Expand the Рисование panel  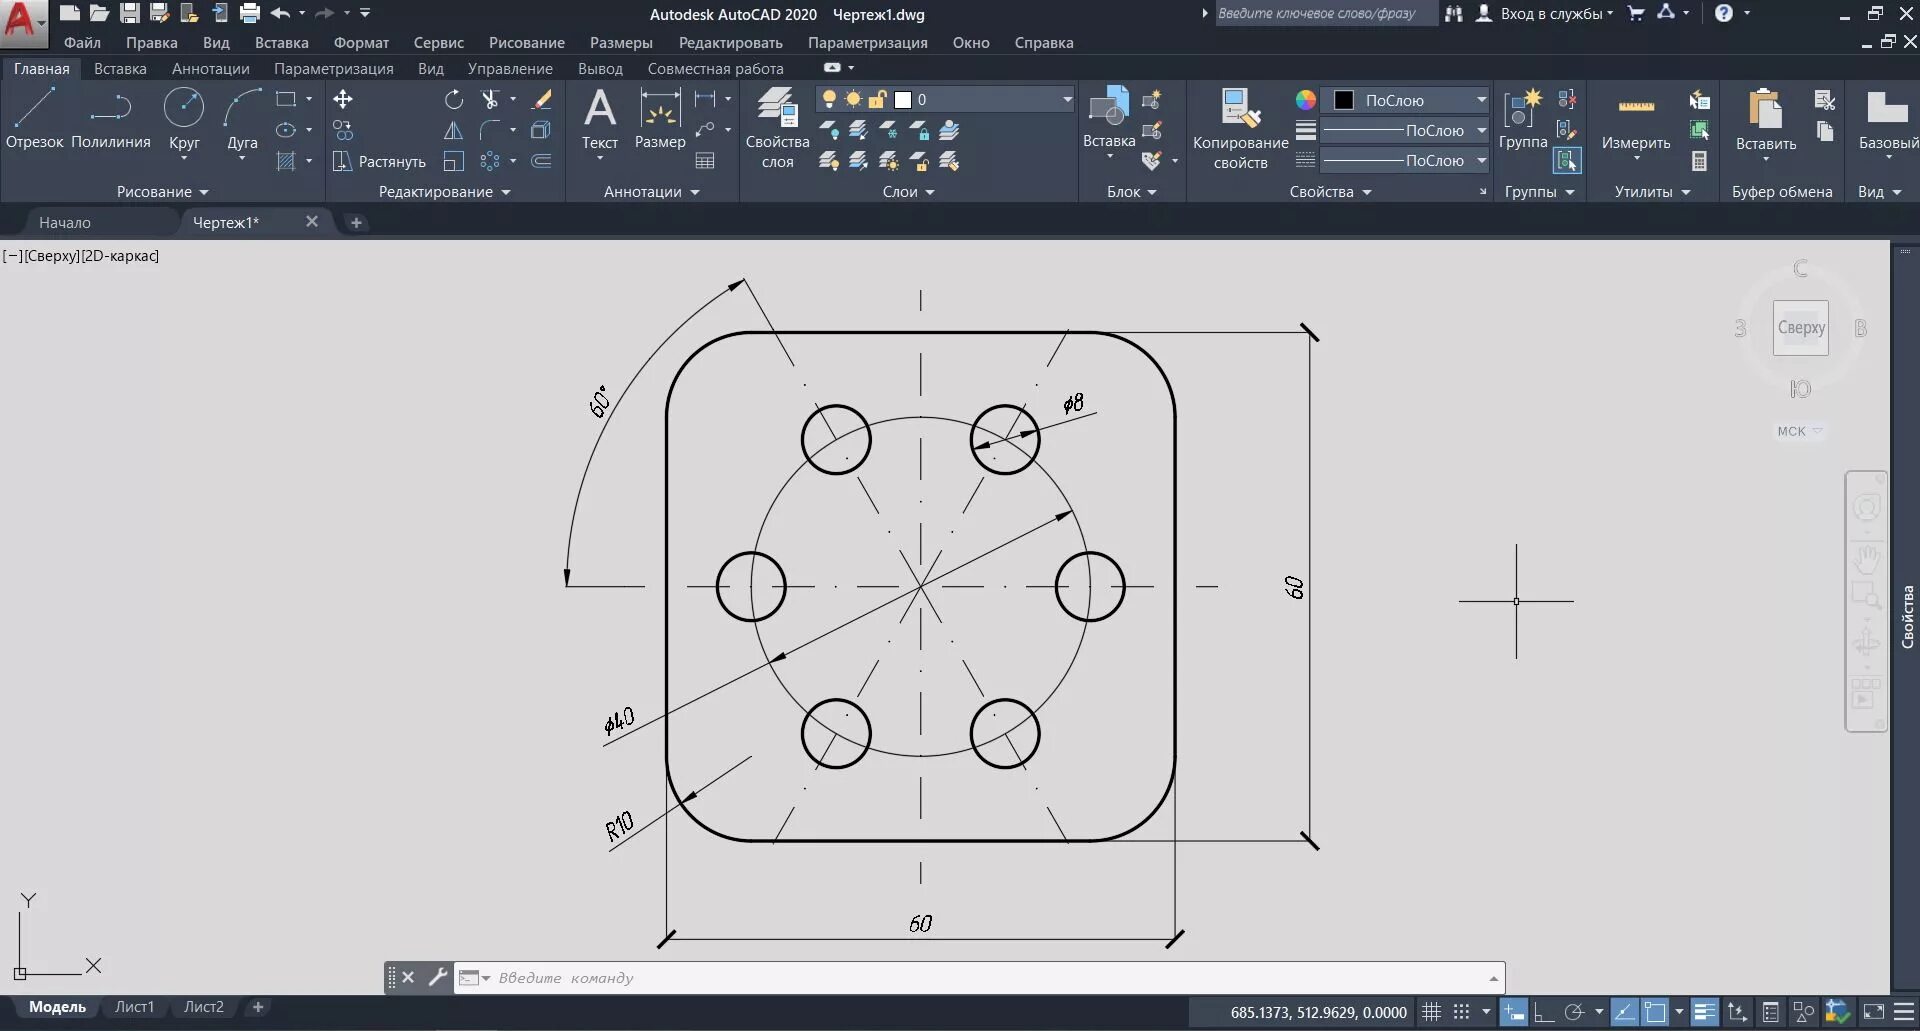[162, 191]
